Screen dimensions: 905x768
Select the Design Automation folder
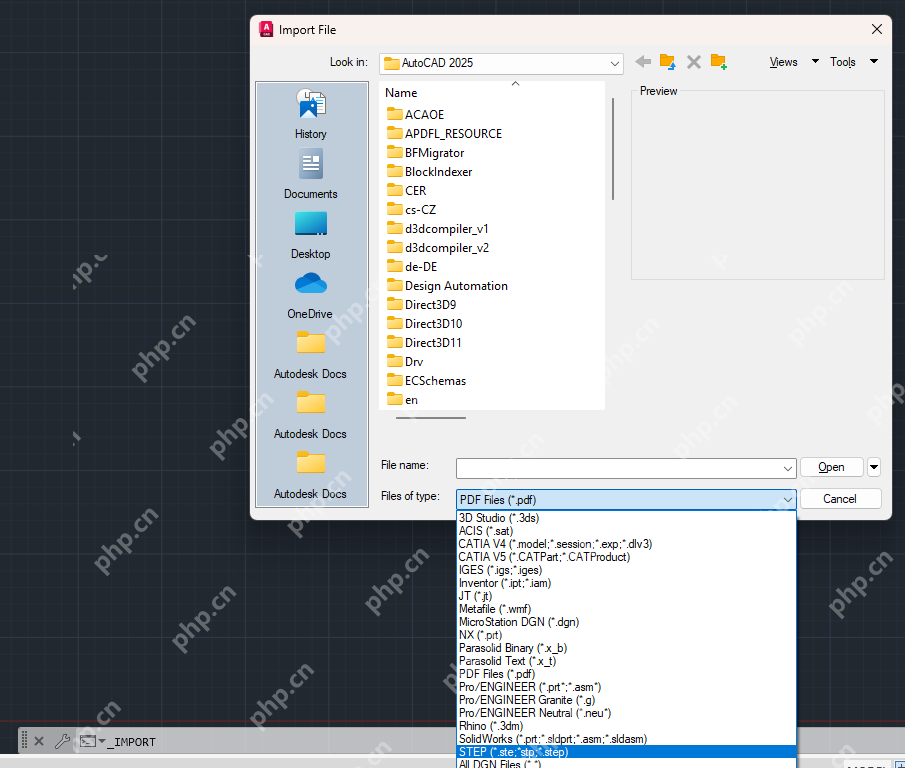[447, 286]
